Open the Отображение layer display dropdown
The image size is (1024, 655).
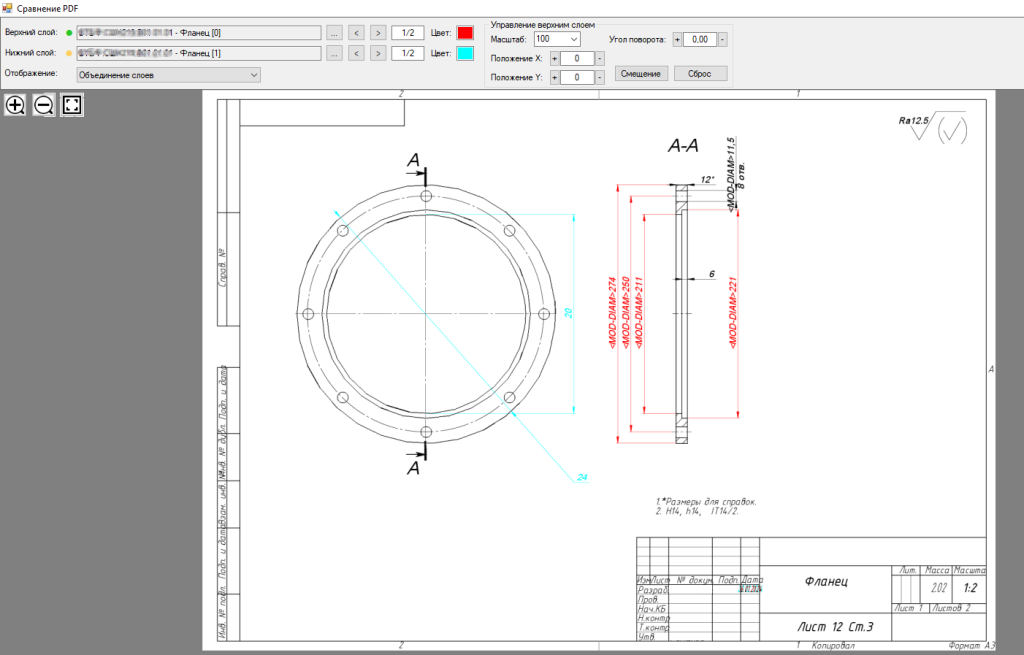pos(168,74)
